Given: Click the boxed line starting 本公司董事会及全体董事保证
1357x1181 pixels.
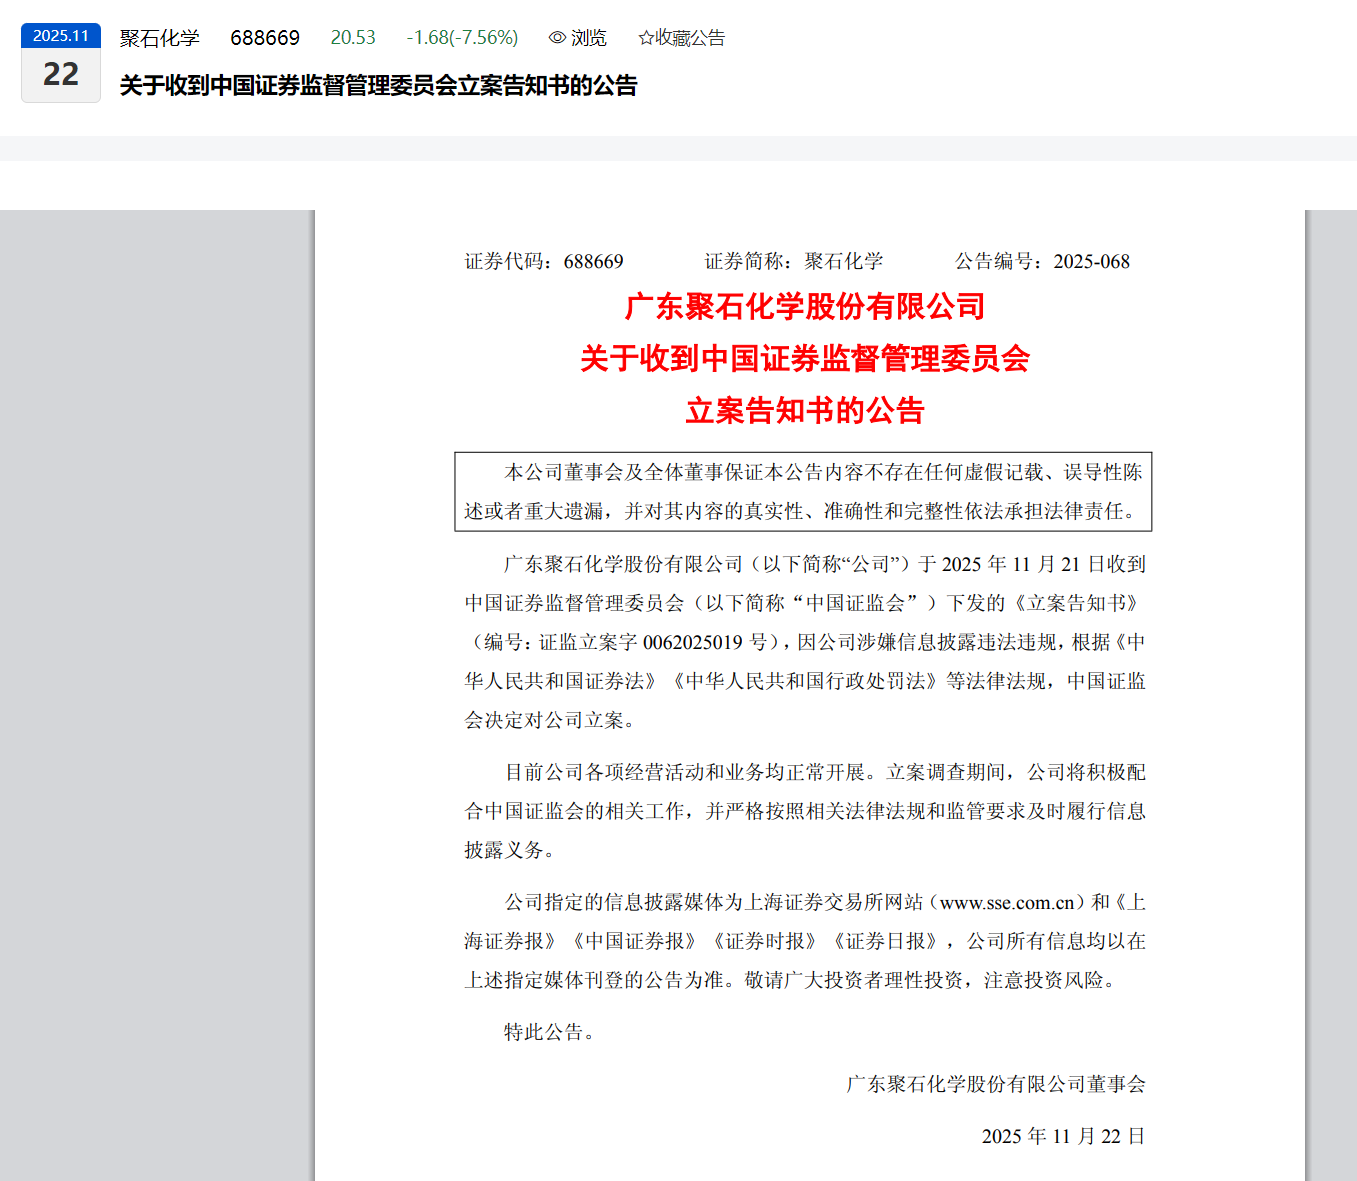Looking at the screenshot, I should click(824, 472).
